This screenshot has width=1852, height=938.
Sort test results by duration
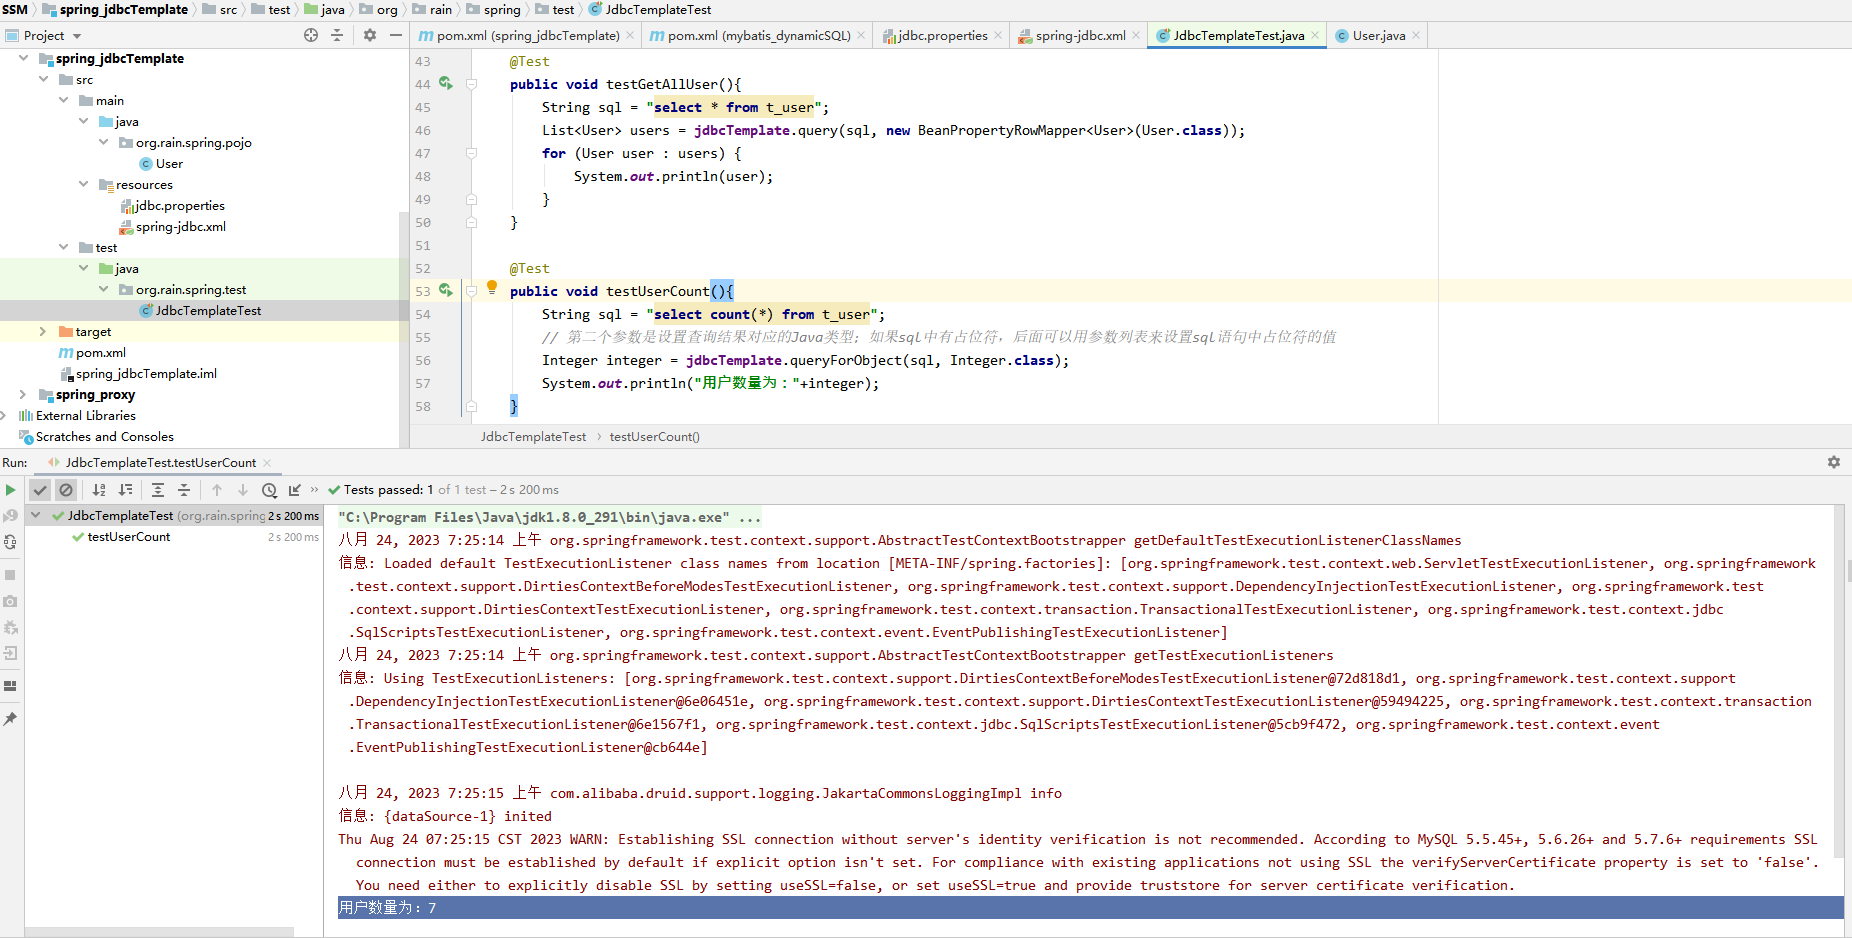(x=125, y=490)
